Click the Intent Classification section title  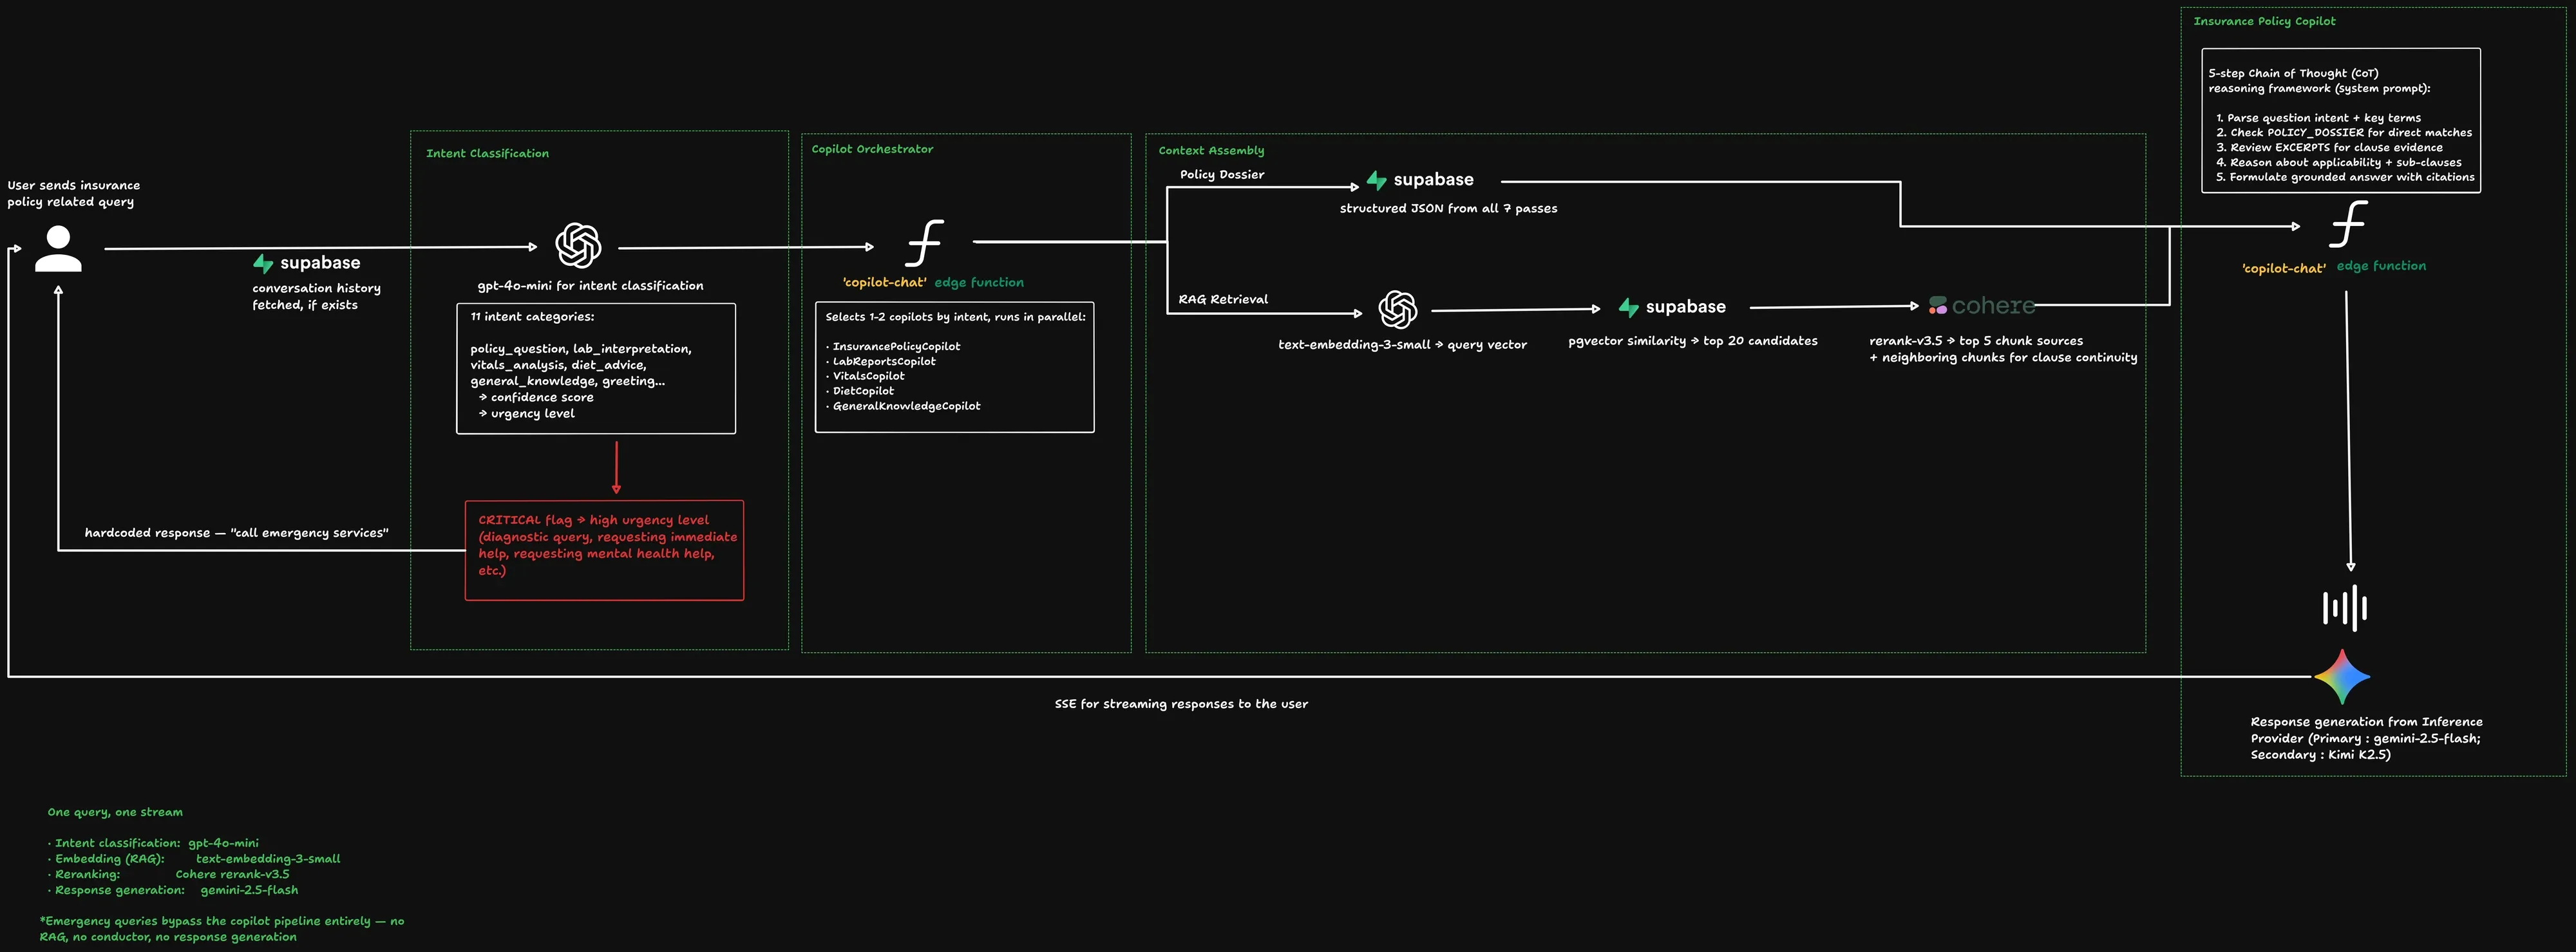(x=487, y=153)
